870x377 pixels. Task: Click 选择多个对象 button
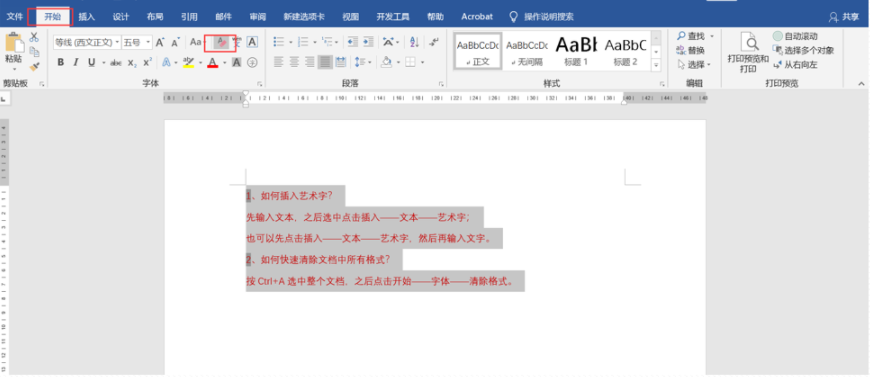pyautogui.click(x=803, y=51)
